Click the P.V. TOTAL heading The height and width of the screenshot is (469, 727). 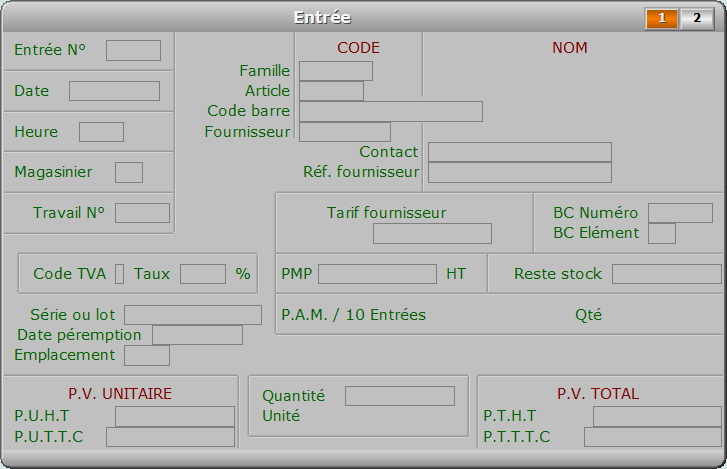pos(598,393)
